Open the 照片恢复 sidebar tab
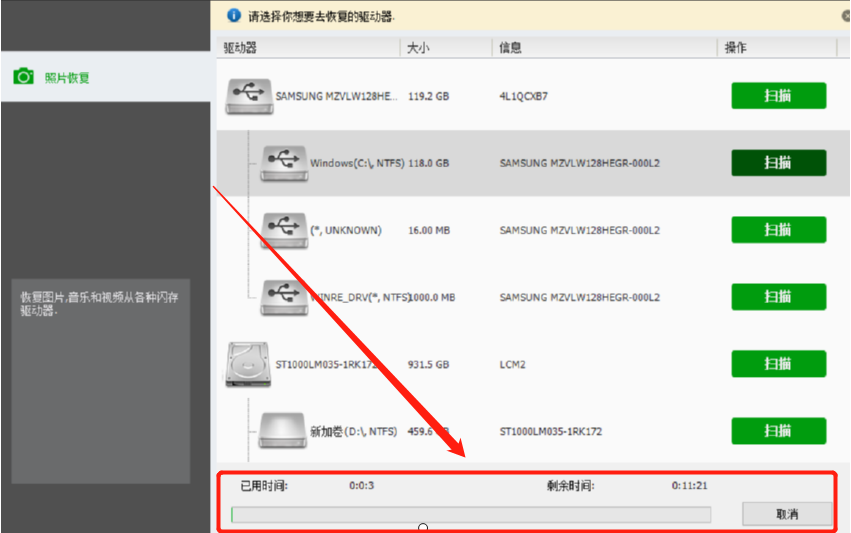This screenshot has height=533, width=851. coord(67,77)
